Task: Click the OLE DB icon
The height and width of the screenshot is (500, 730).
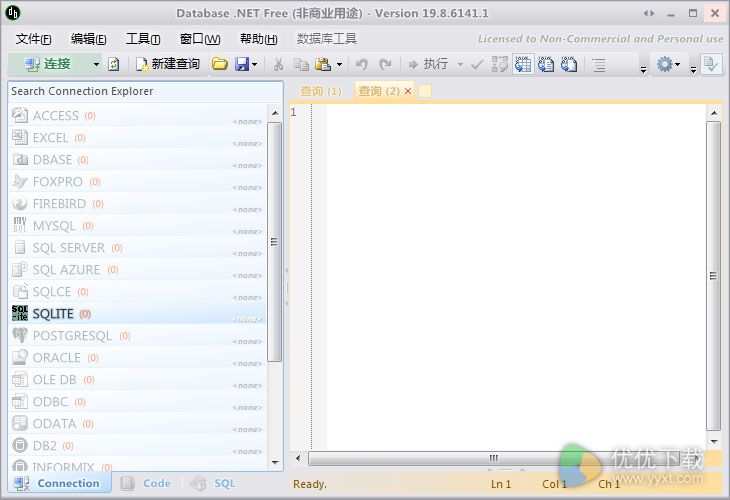Action: click(x=20, y=379)
